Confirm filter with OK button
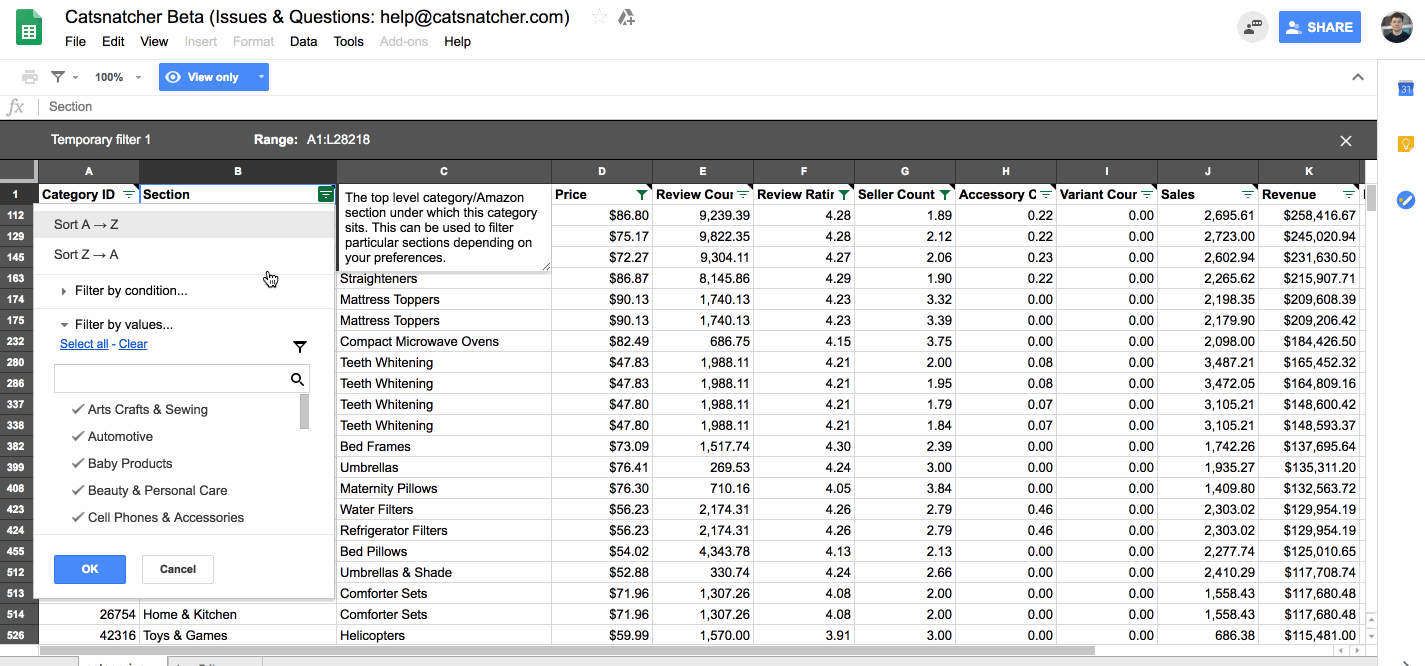Screen dimensions: 1425x666 click(x=90, y=569)
